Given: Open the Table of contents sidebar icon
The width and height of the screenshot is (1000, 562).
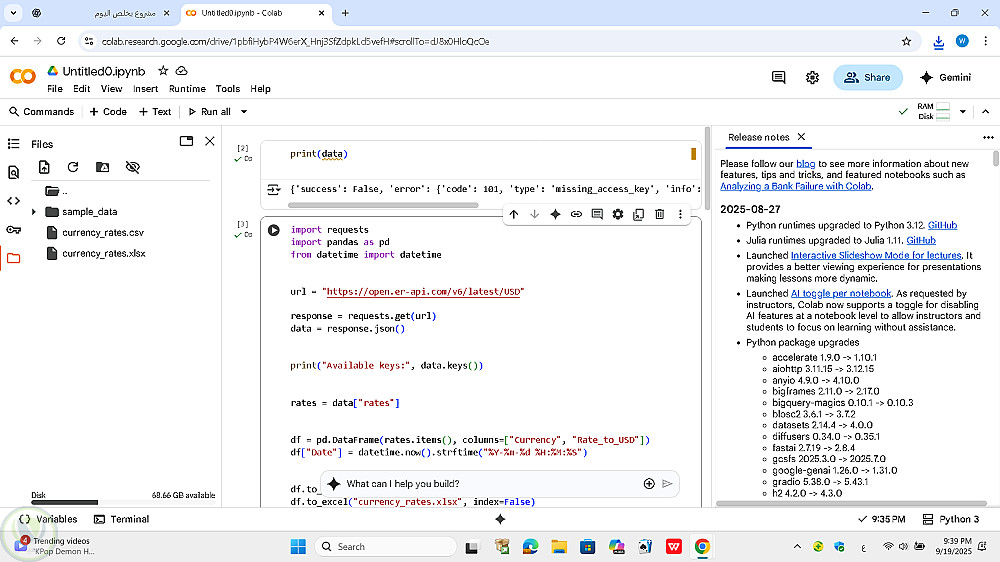Looking at the screenshot, I should (13, 143).
